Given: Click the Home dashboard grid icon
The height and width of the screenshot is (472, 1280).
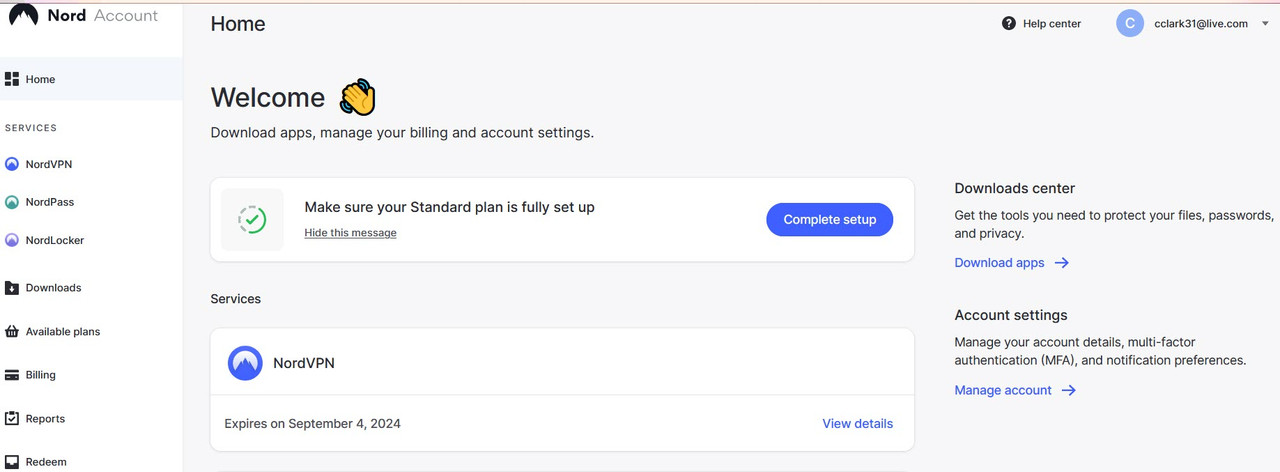Looking at the screenshot, I should (x=12, y=79).
